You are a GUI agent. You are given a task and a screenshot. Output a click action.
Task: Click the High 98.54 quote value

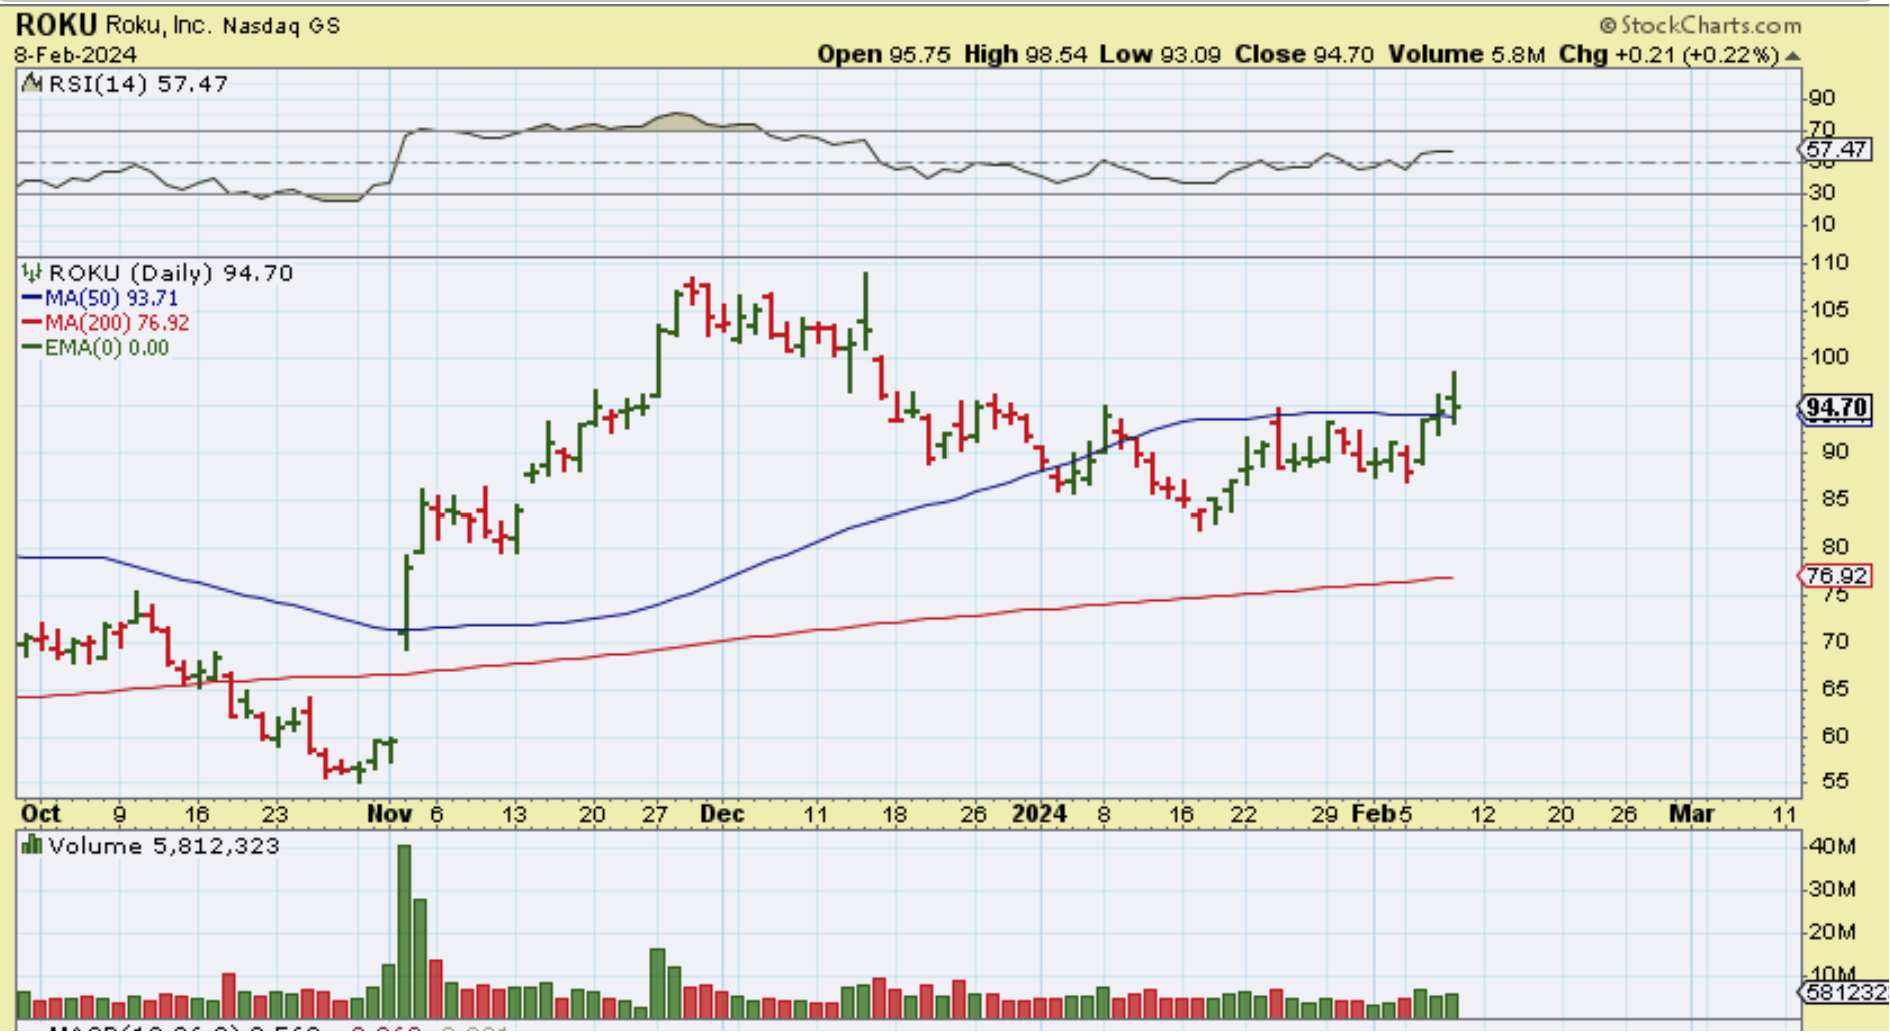tap(1025, 54)
